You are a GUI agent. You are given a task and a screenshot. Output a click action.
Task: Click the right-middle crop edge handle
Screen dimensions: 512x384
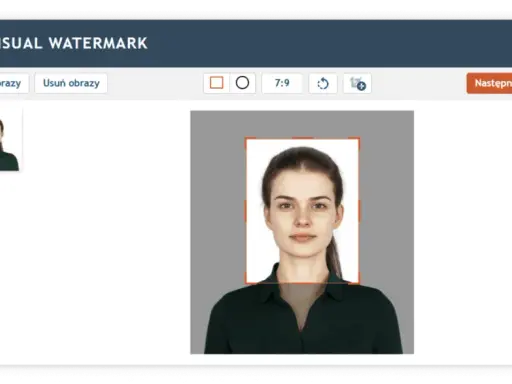tap(359, 211)
